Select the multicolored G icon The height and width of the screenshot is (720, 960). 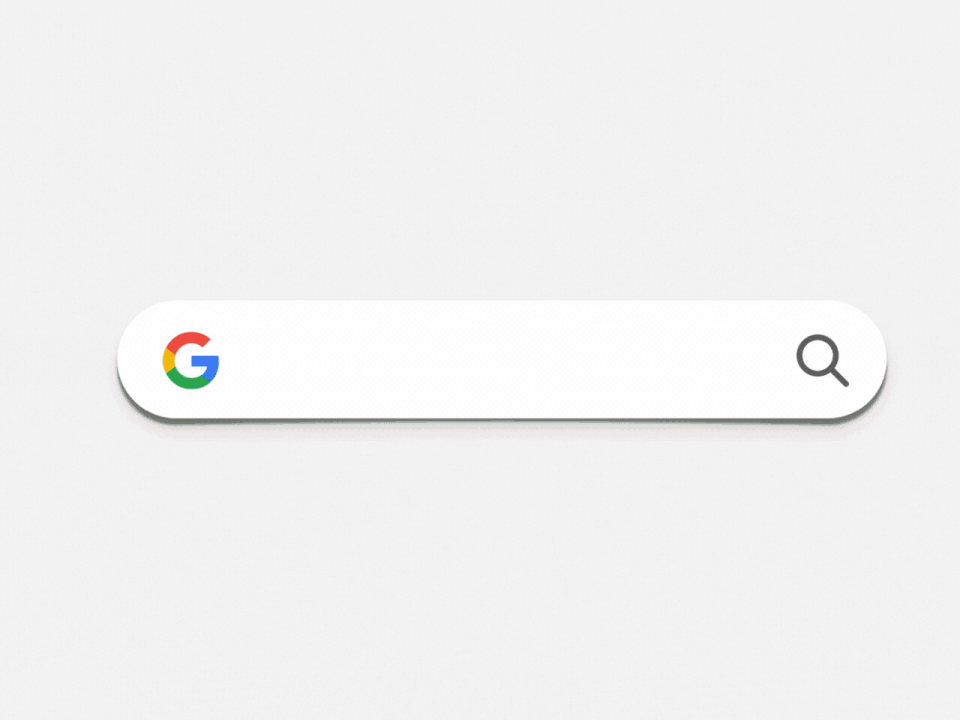click(190, 361)
